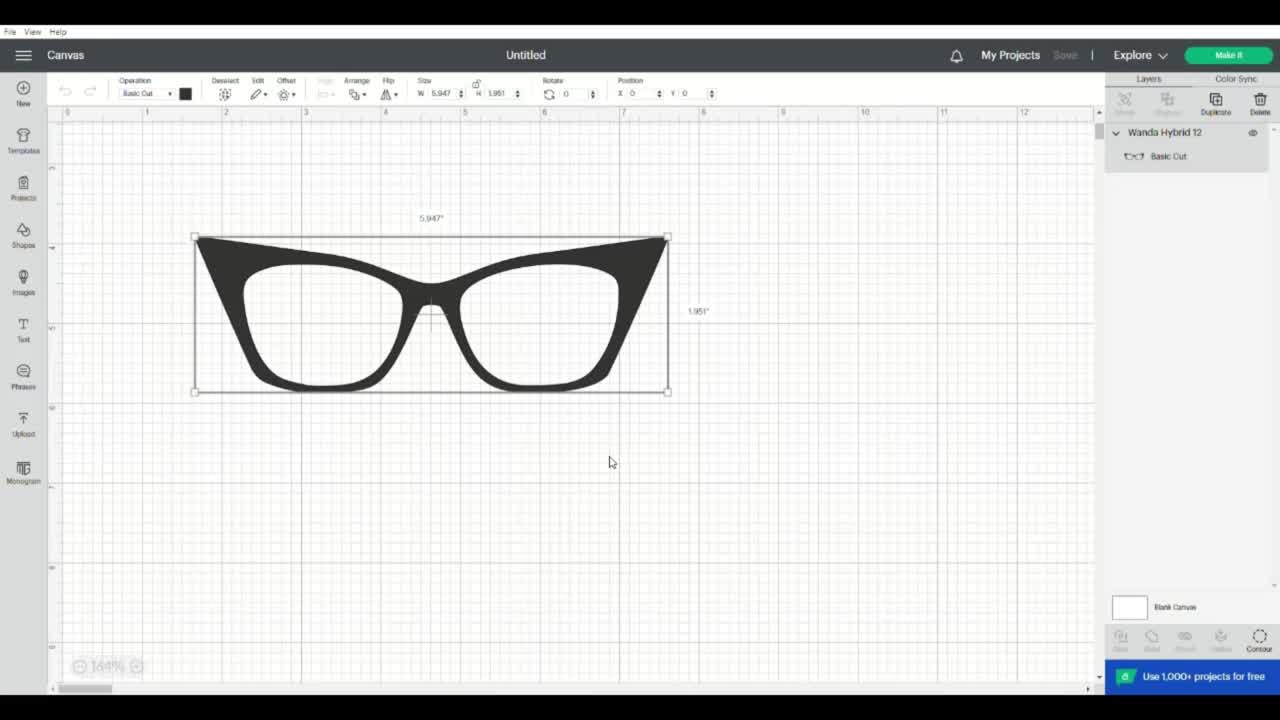
Task: Open the Phrases panel
Action: click(23, 377)
